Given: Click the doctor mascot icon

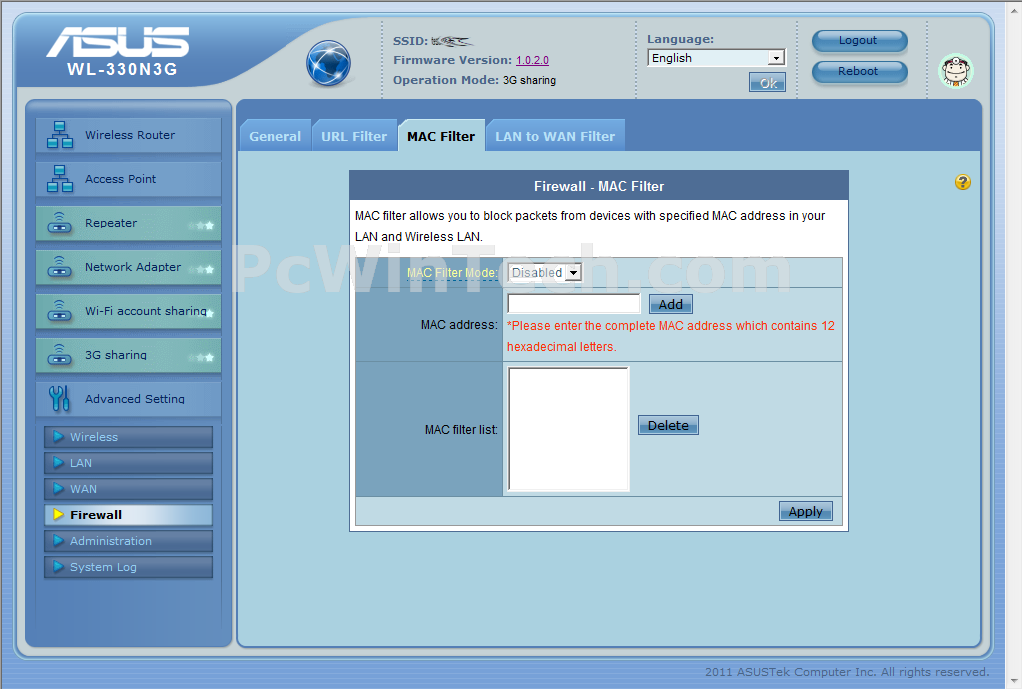Looking at the screenshot, I should click(x=956, y=71).
